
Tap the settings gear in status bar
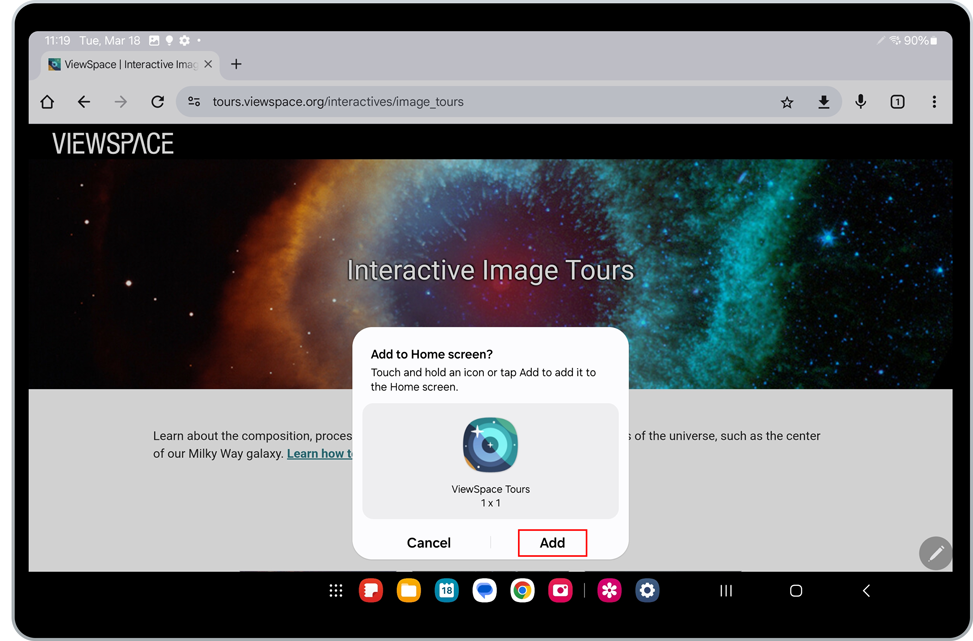184,40
